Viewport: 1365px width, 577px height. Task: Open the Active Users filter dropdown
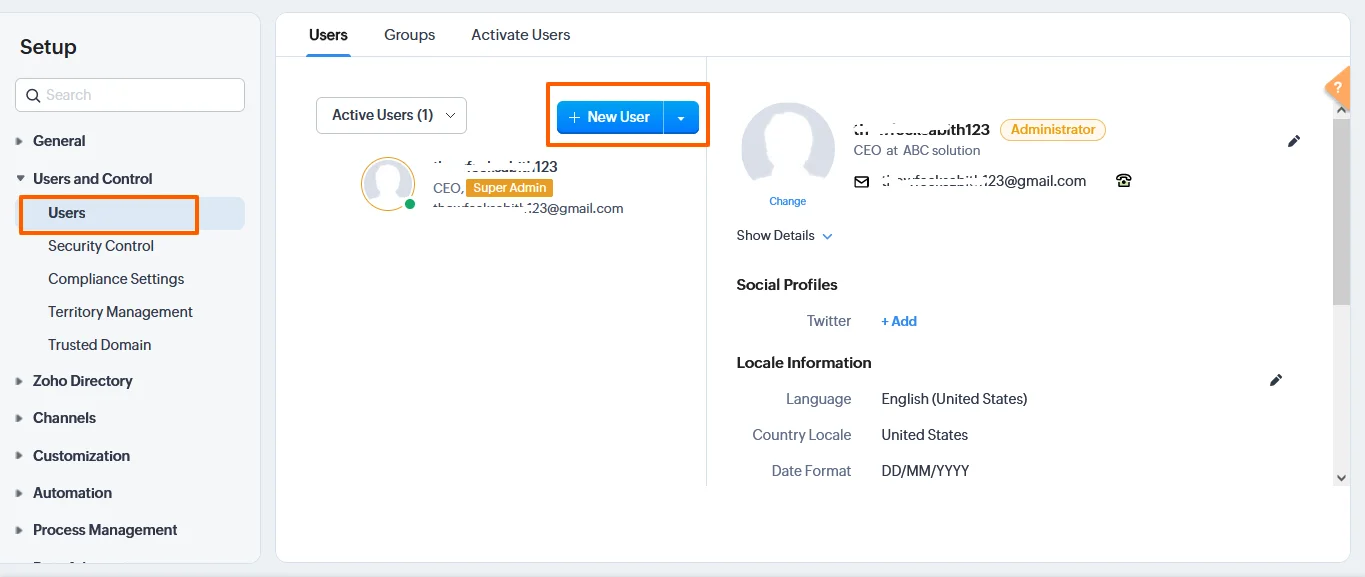tap(390, 115)
